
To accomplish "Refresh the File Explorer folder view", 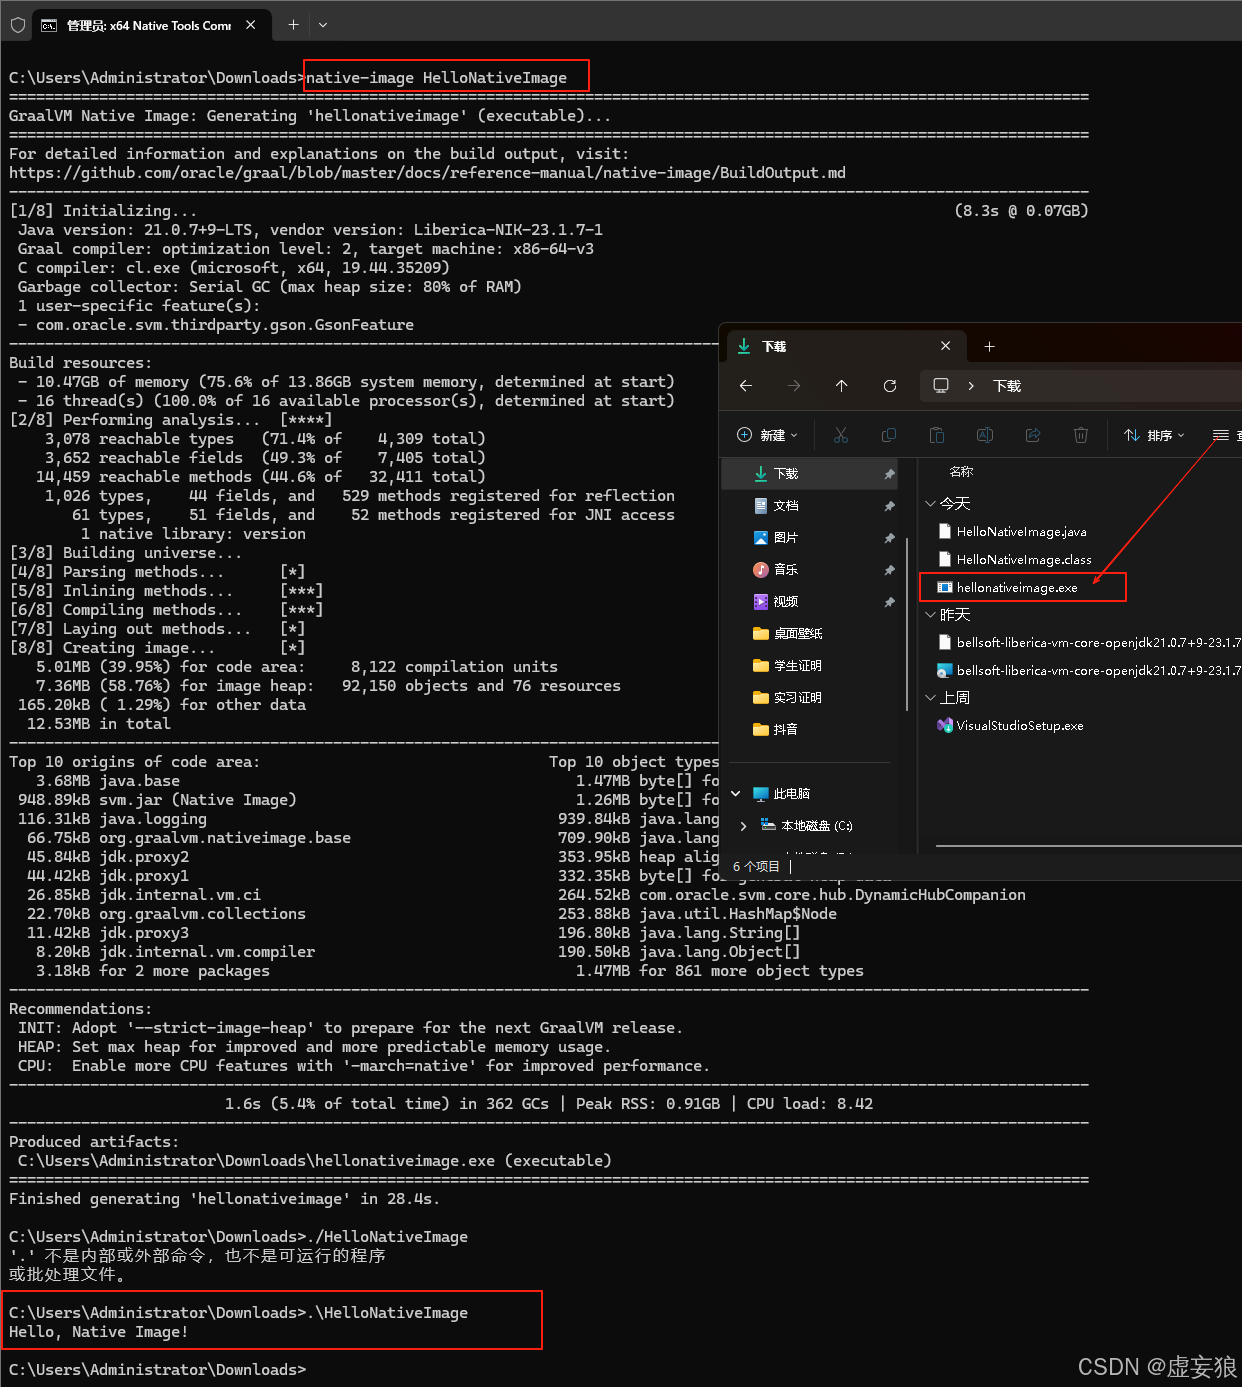I will (x=890, y=386).
